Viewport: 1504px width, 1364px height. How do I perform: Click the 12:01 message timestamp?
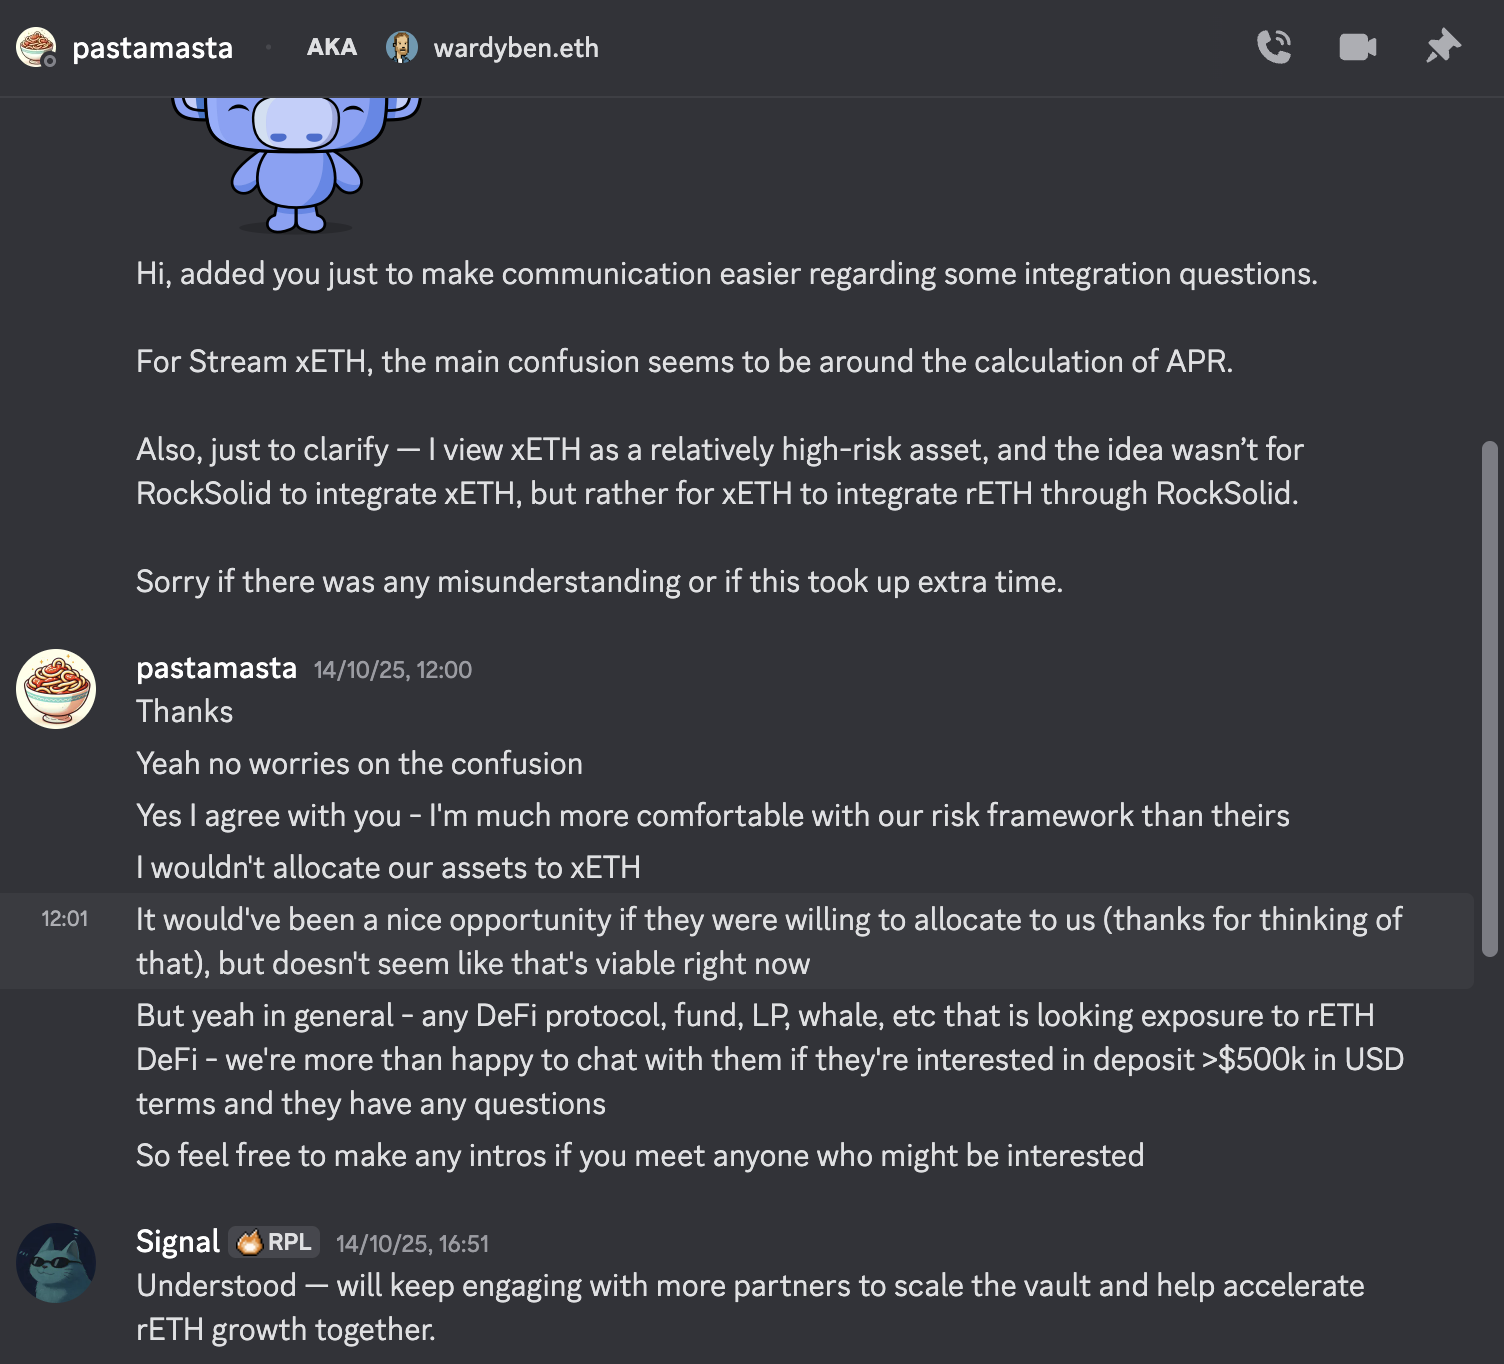pos(64,919)
